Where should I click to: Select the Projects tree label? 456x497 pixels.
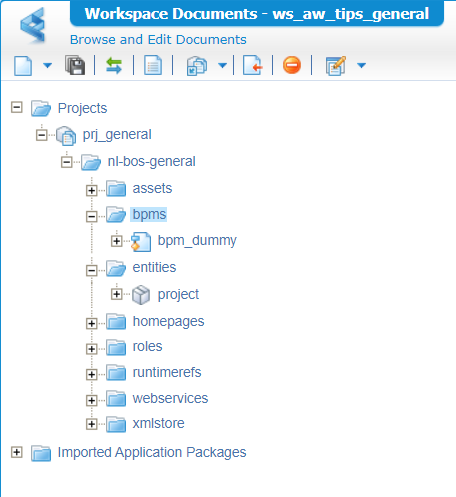click(x=82, y=108)
